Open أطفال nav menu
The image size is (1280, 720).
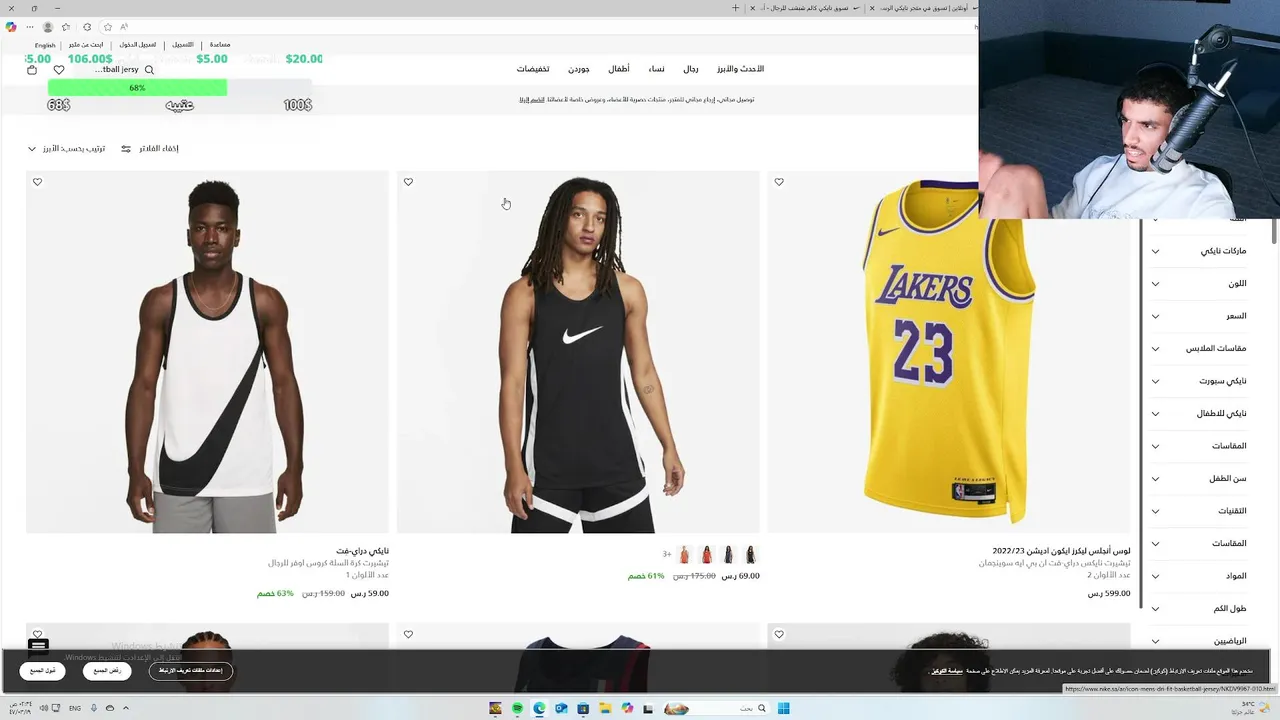coord(619,69)
